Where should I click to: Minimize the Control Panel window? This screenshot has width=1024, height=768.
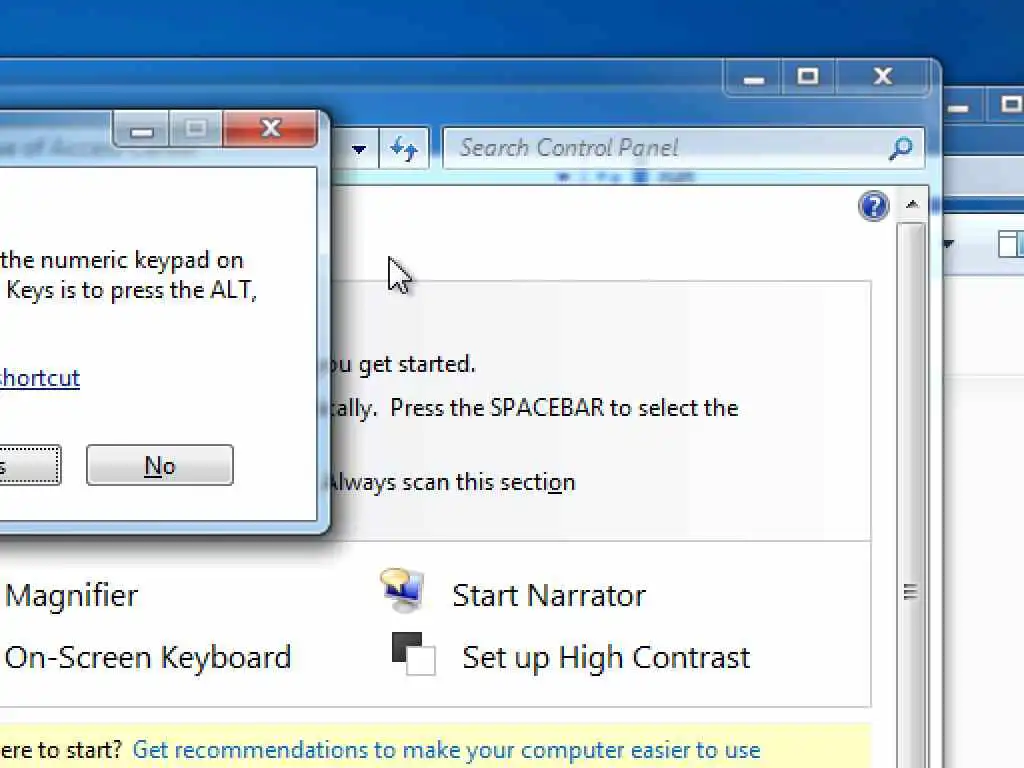(x=754, y=77)
